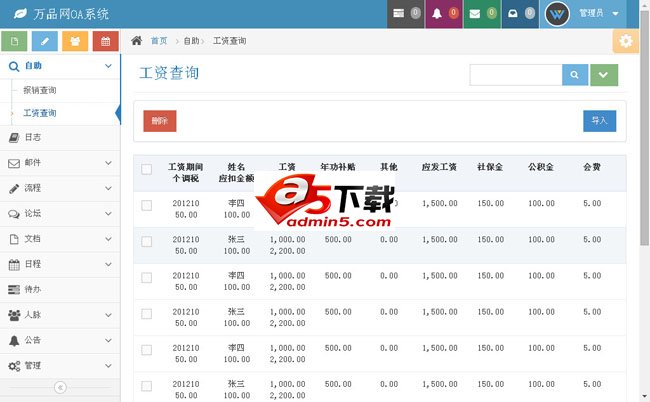Expand the 公告 menu chevron
This screenshot has width=650, height=402.
point(108,341)
